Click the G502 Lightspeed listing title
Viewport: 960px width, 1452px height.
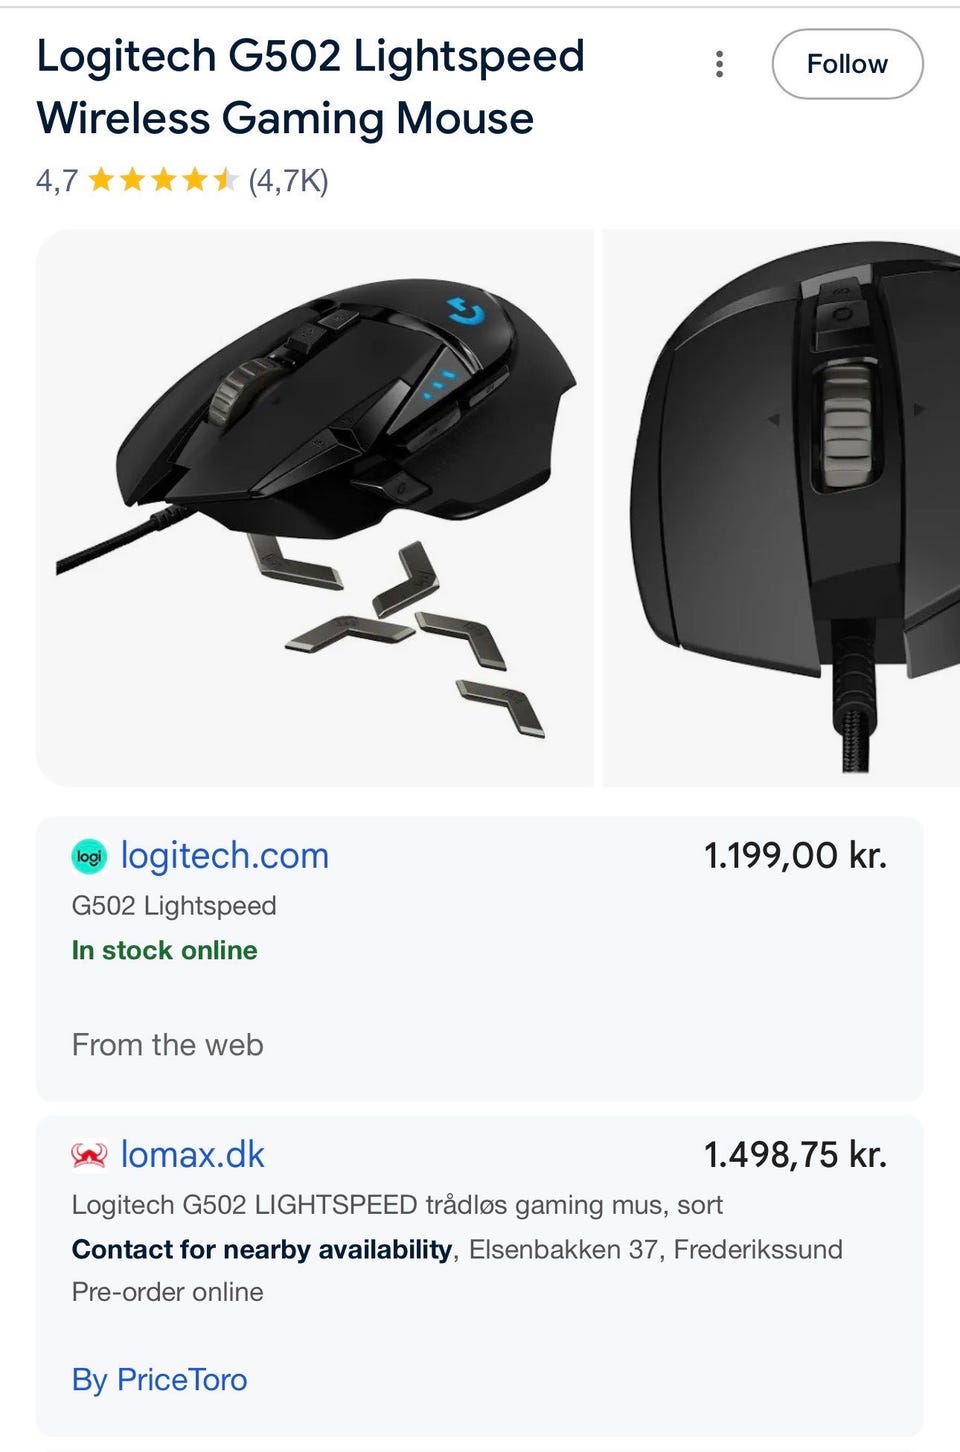[174, 905]
